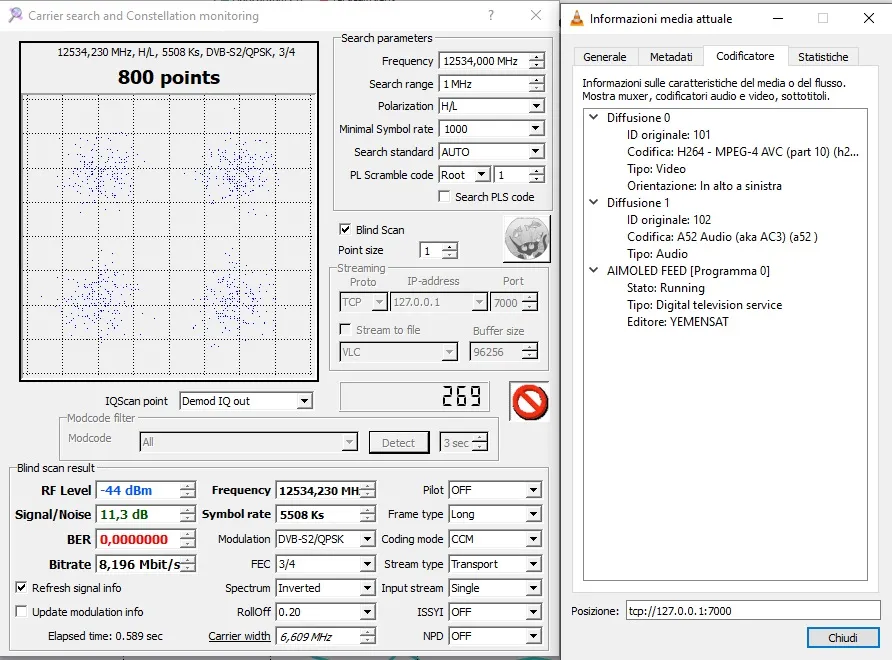Increase the Frequency spinner value
Image resolution: width=892 pixels, height=660 pixels.
tap(537, 57)
